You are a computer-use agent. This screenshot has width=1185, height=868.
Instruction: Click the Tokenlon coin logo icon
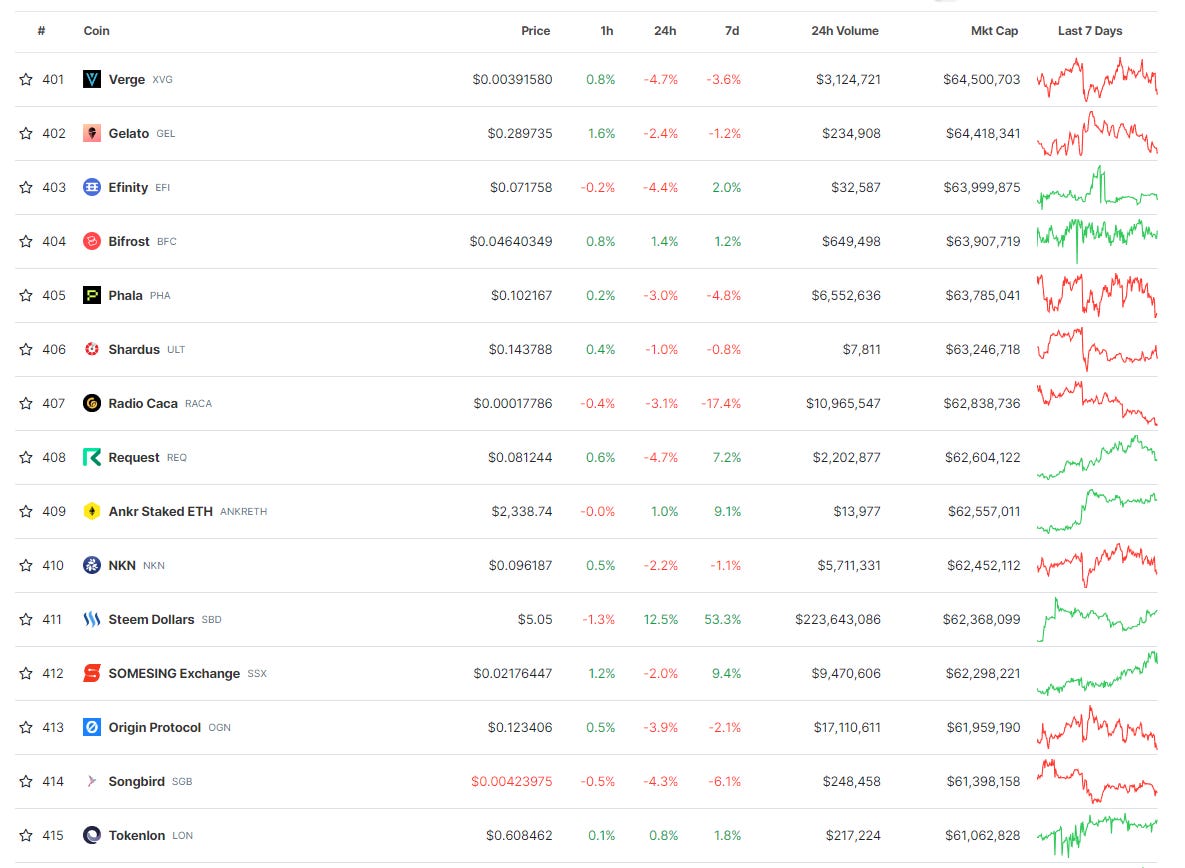tap(91, 836)
